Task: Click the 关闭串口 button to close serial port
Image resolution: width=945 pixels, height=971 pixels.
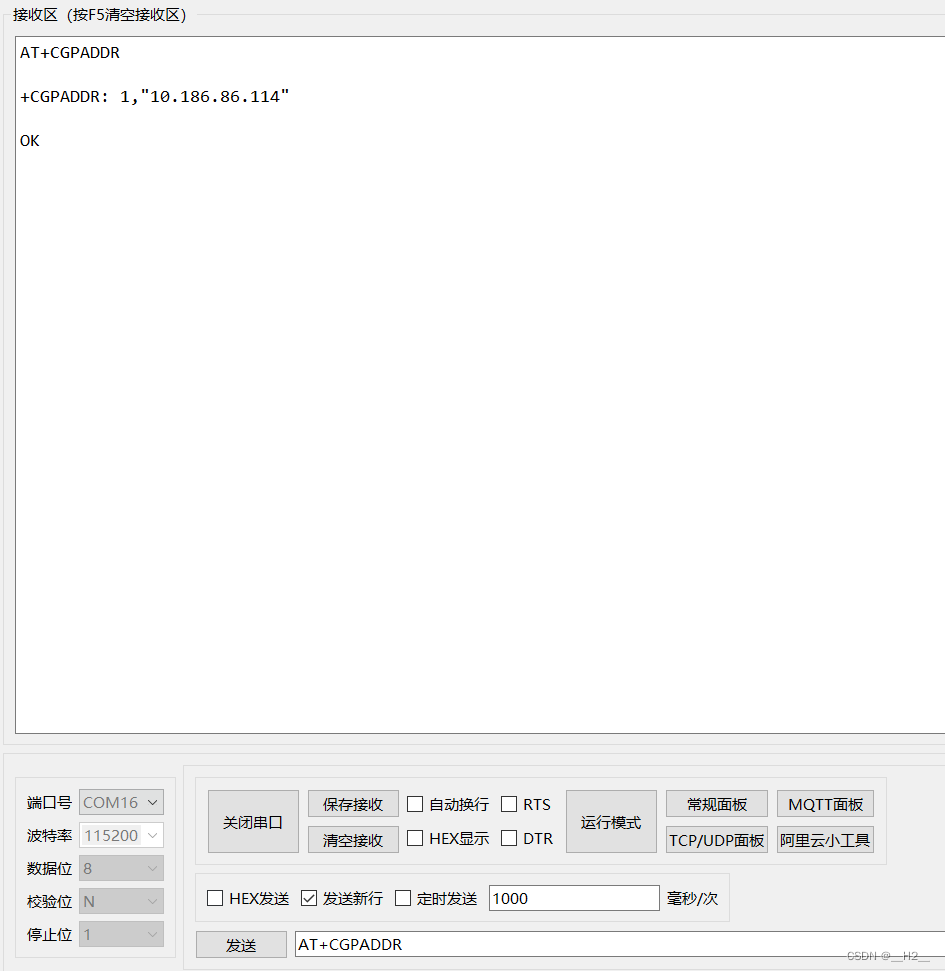Action: pos(252,821)
